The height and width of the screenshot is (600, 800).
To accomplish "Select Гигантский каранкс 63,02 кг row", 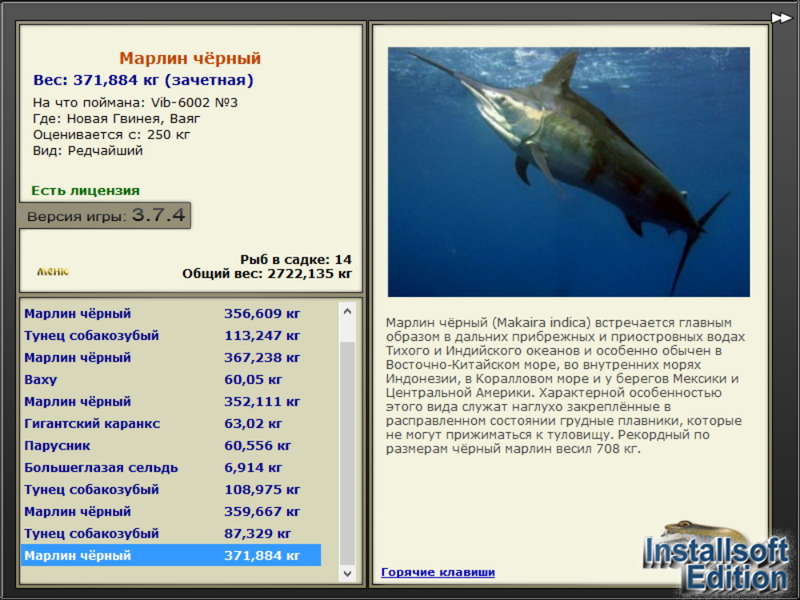I will click(171, 423).
